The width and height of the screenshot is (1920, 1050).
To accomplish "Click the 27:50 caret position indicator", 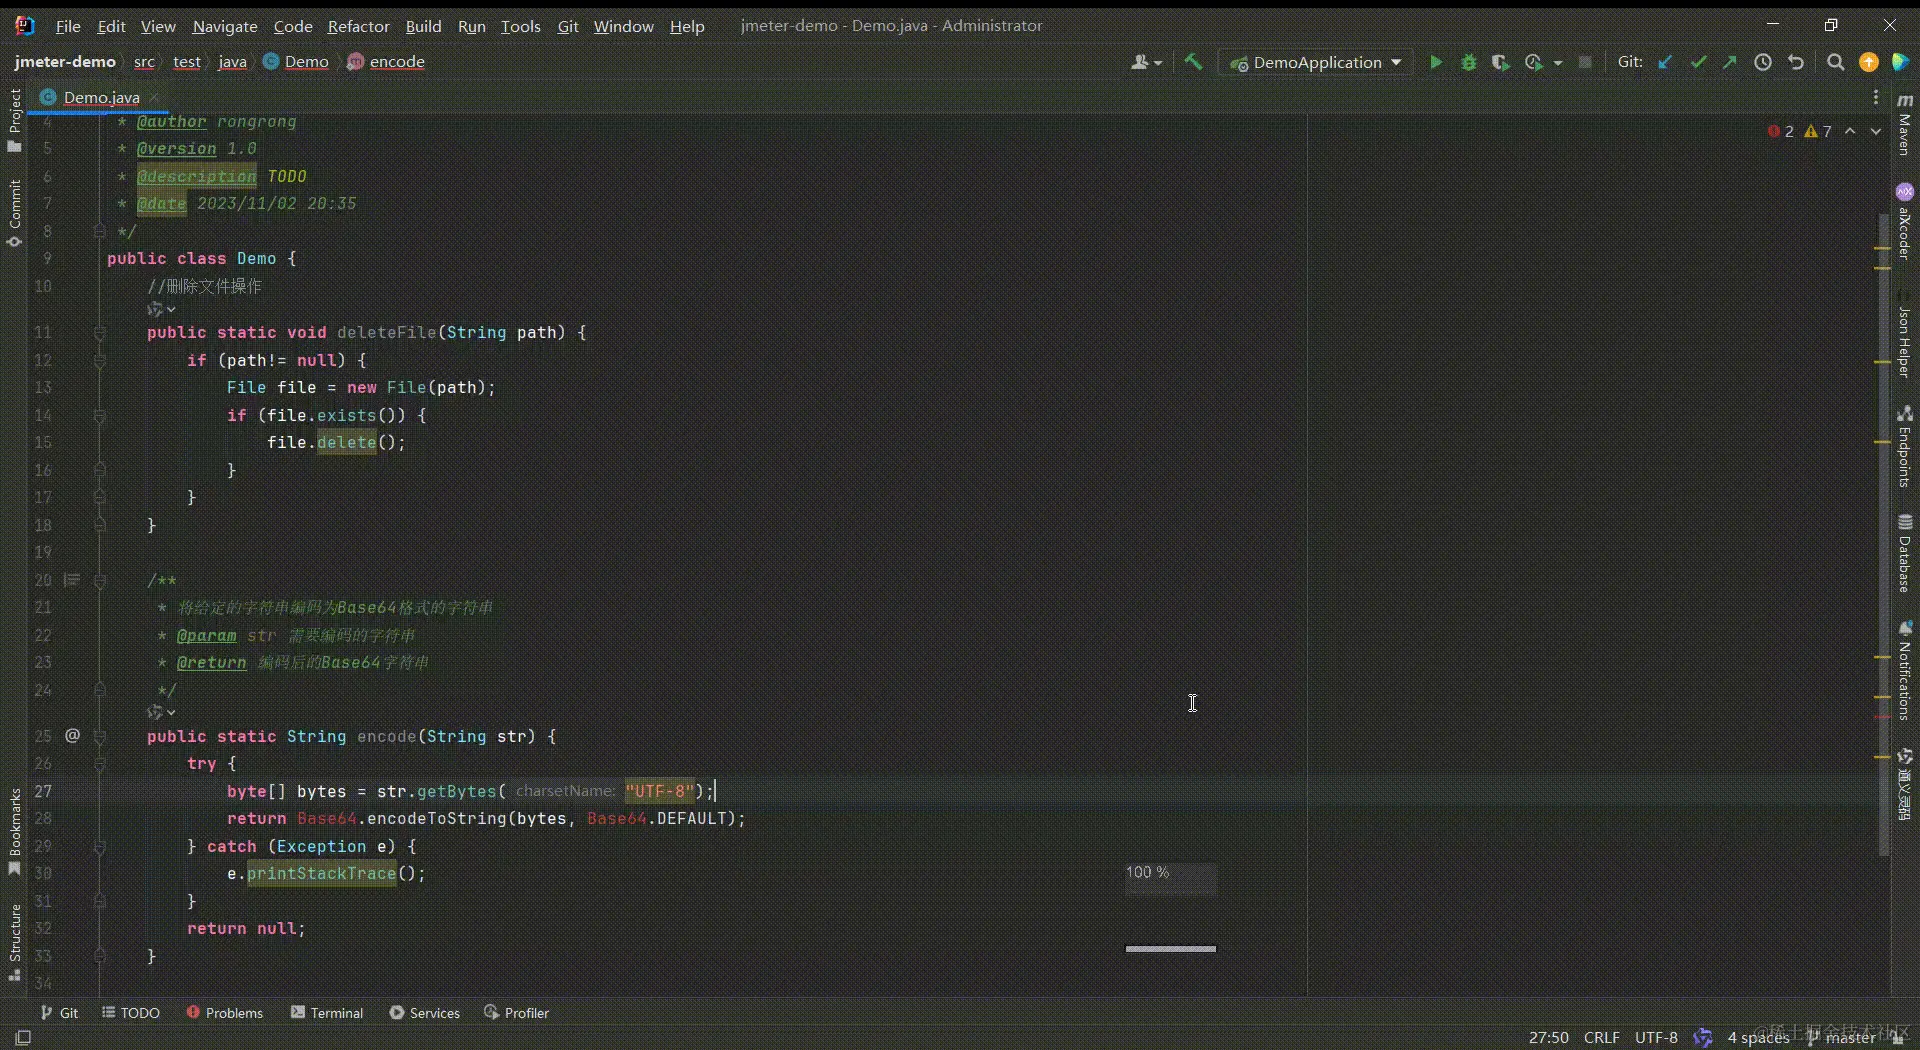I will click(x=1549, y=1038).
